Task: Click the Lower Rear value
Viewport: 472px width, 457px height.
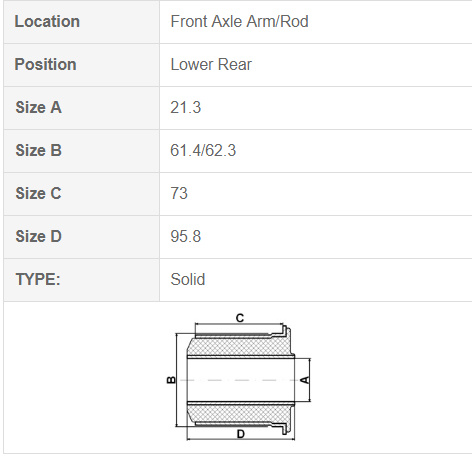Action: tap(211, 65)
